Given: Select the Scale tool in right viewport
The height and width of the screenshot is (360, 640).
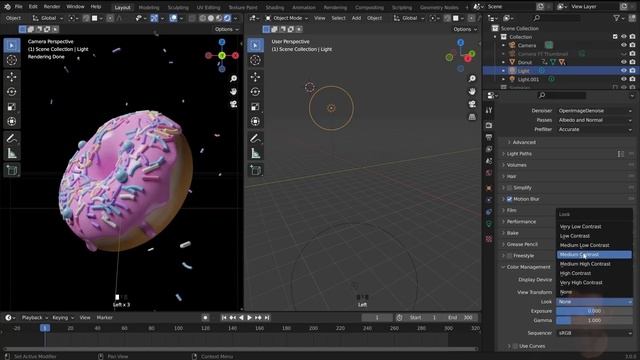Looking at the screenshot, I should 256,107.
